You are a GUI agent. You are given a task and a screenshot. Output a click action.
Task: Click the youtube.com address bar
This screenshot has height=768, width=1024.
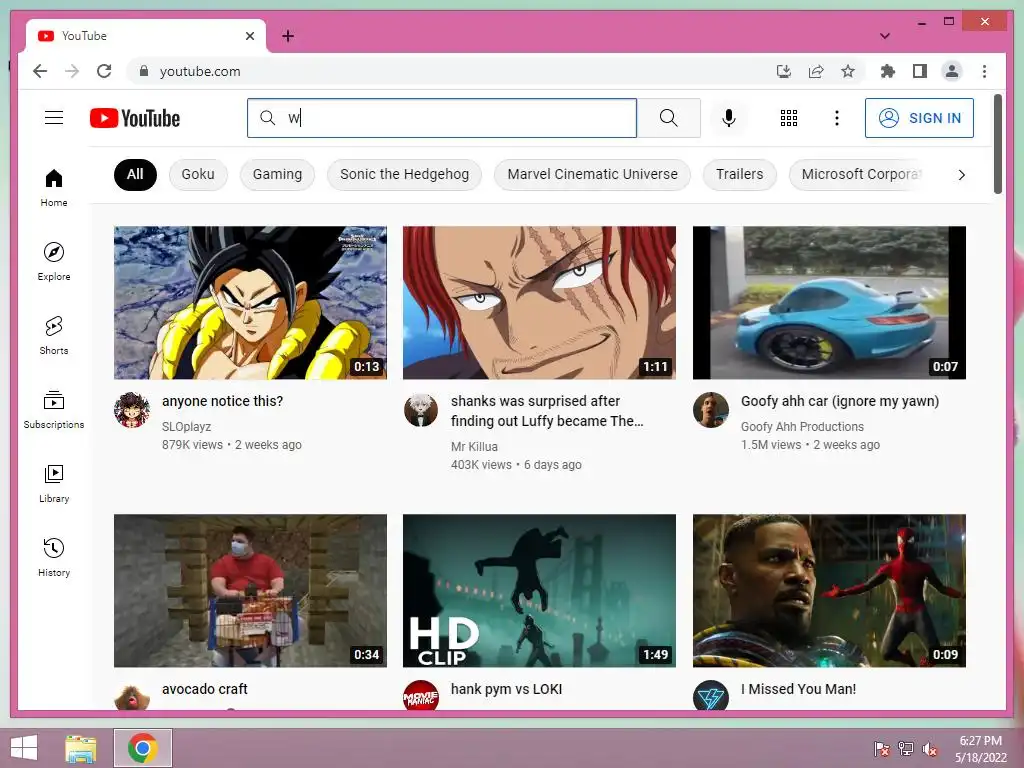pyautogui.click(x=451, y=71)
